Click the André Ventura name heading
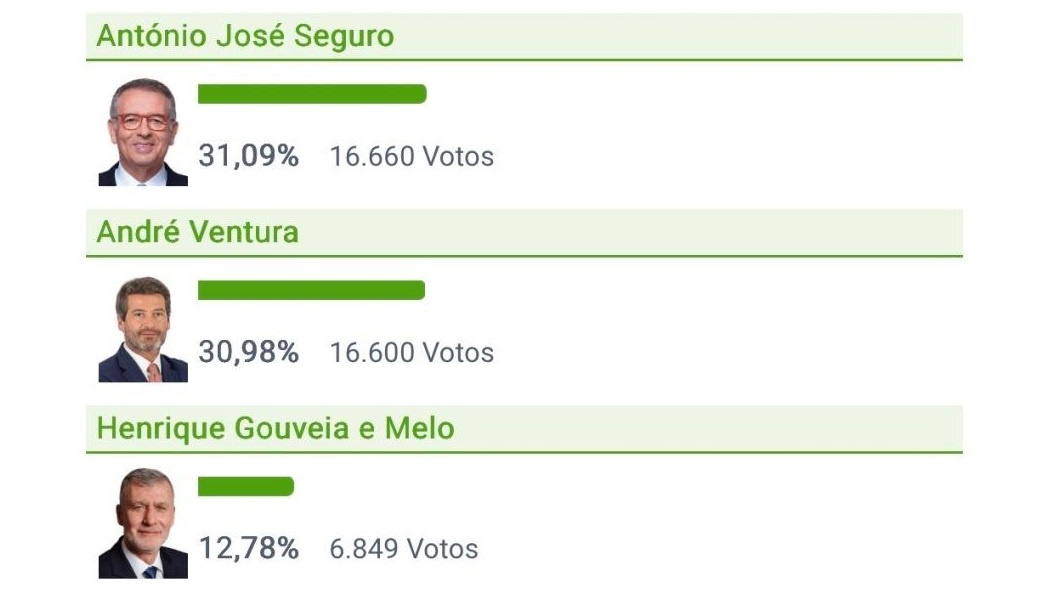Screen dimensions: 1063x593 pyautogui.click(x=197, y=233)
